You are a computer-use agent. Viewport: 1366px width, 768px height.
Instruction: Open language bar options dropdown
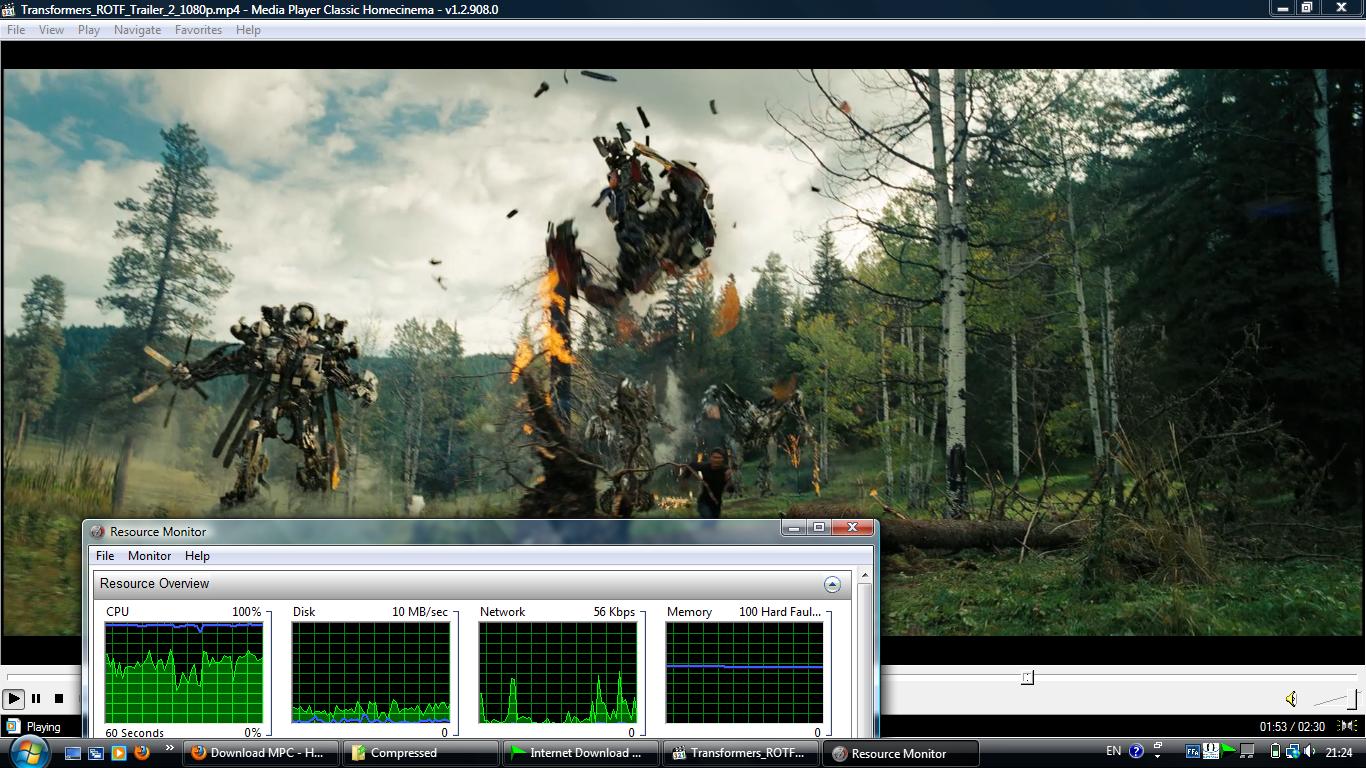[1158, 756]
